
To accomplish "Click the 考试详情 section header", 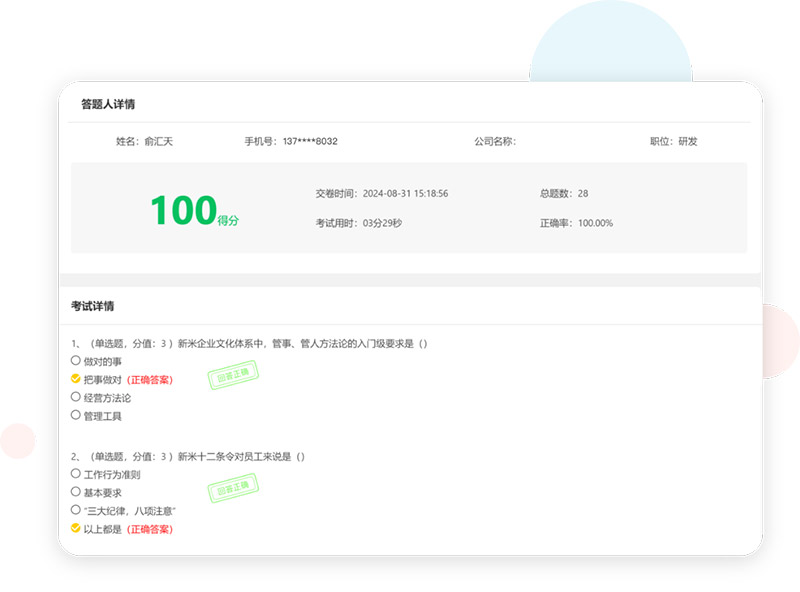I will tap(92, 306).
